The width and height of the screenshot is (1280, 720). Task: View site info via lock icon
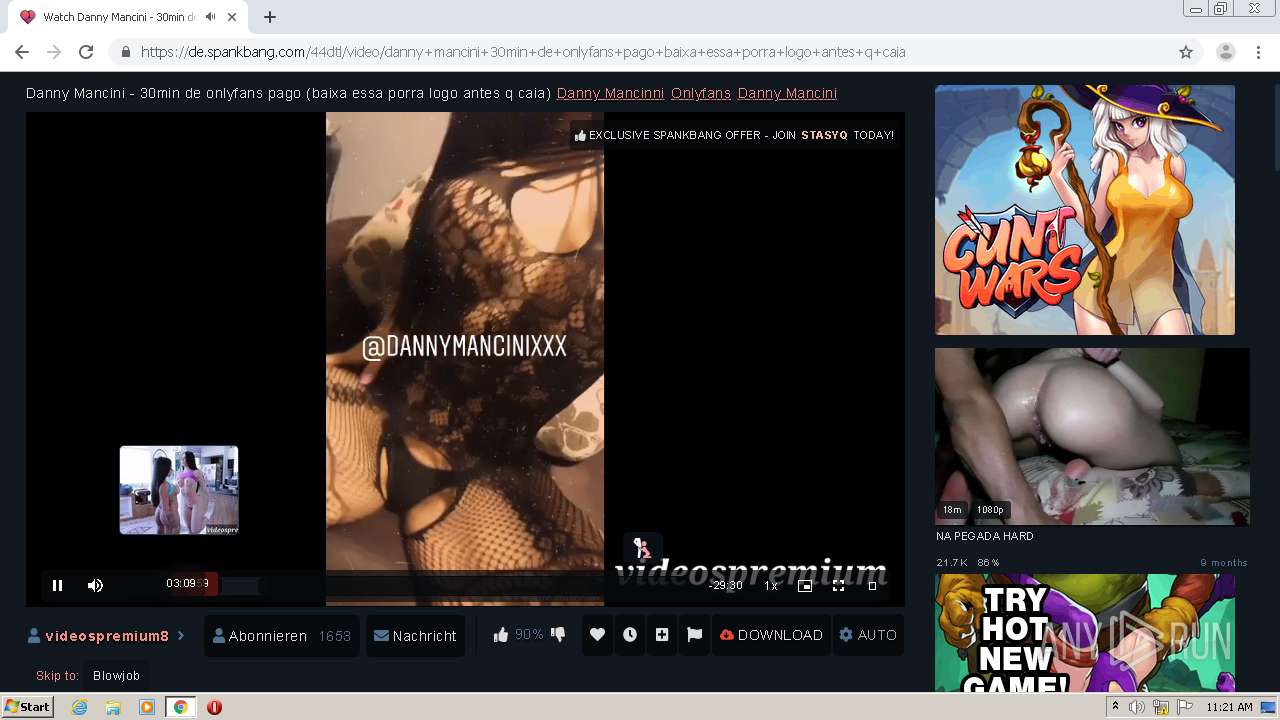[x=125, y=52]
